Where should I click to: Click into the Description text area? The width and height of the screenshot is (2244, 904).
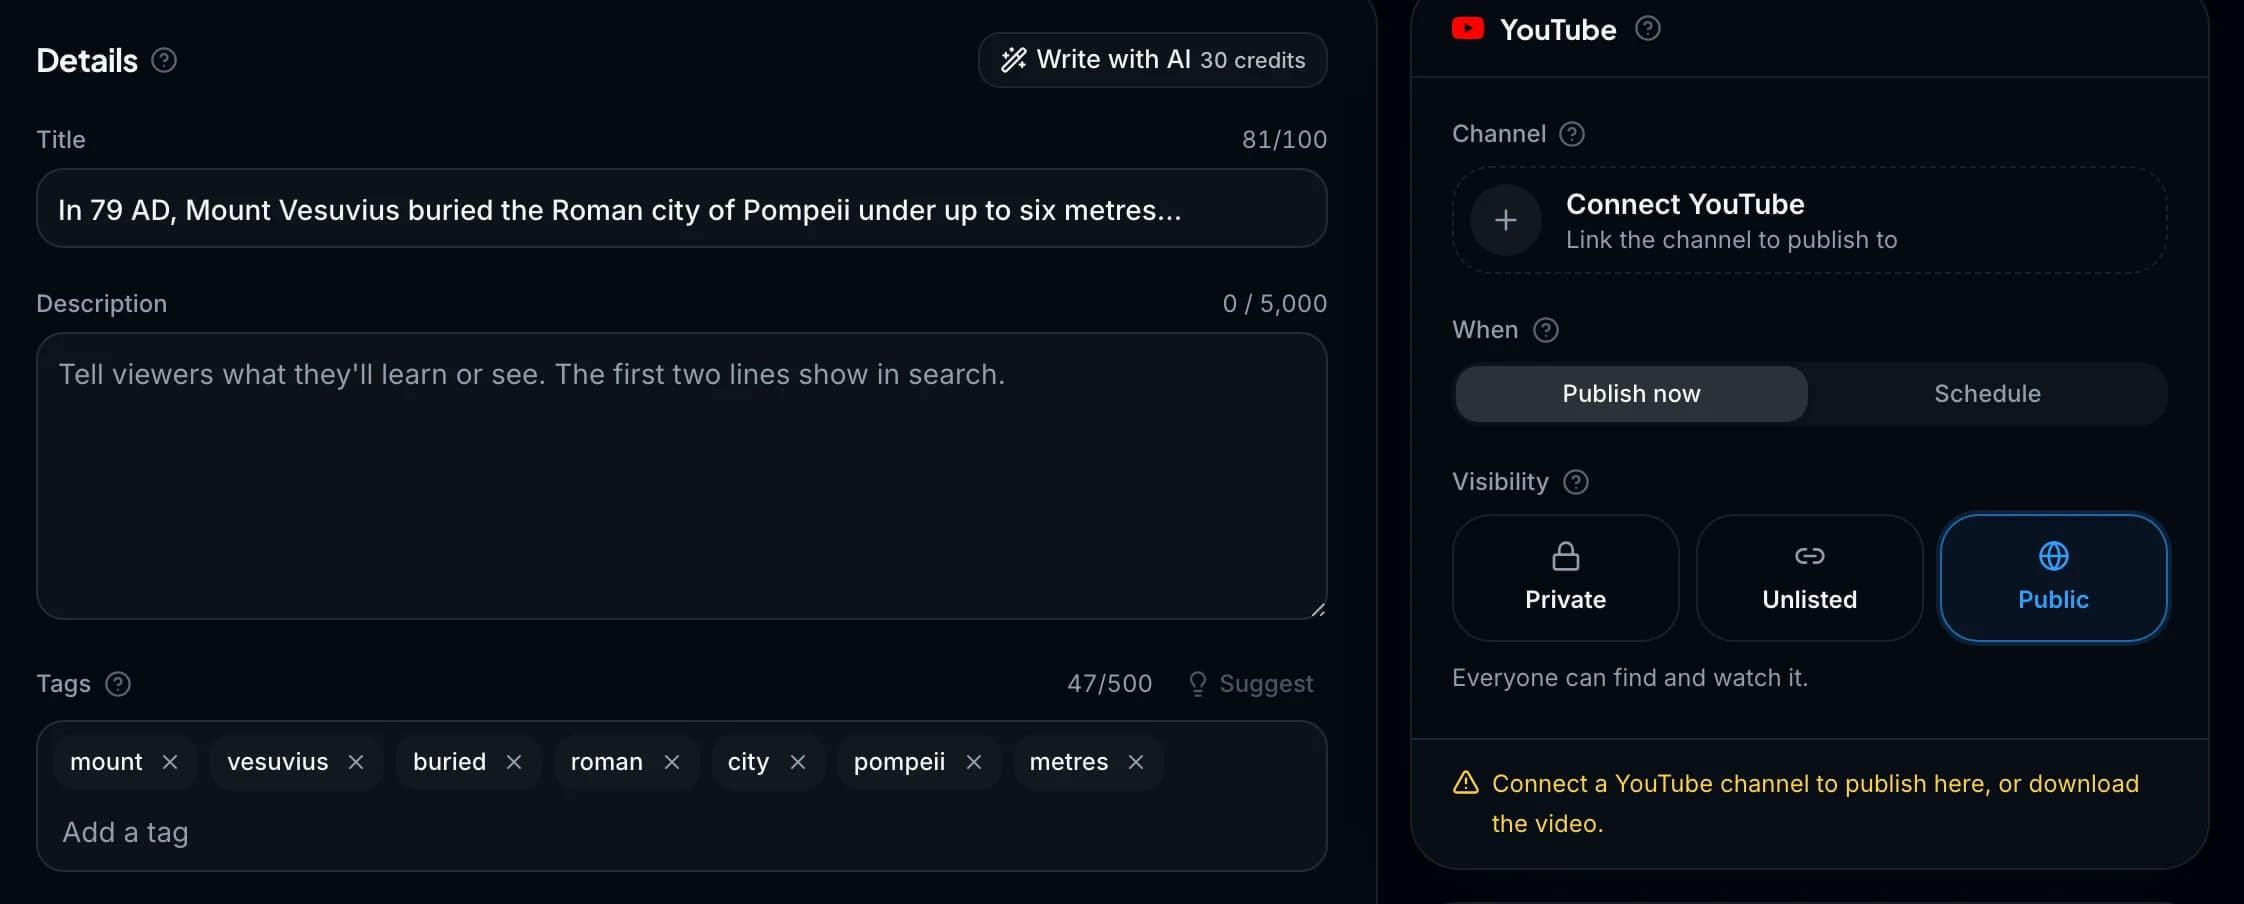(x=681, y=476)
